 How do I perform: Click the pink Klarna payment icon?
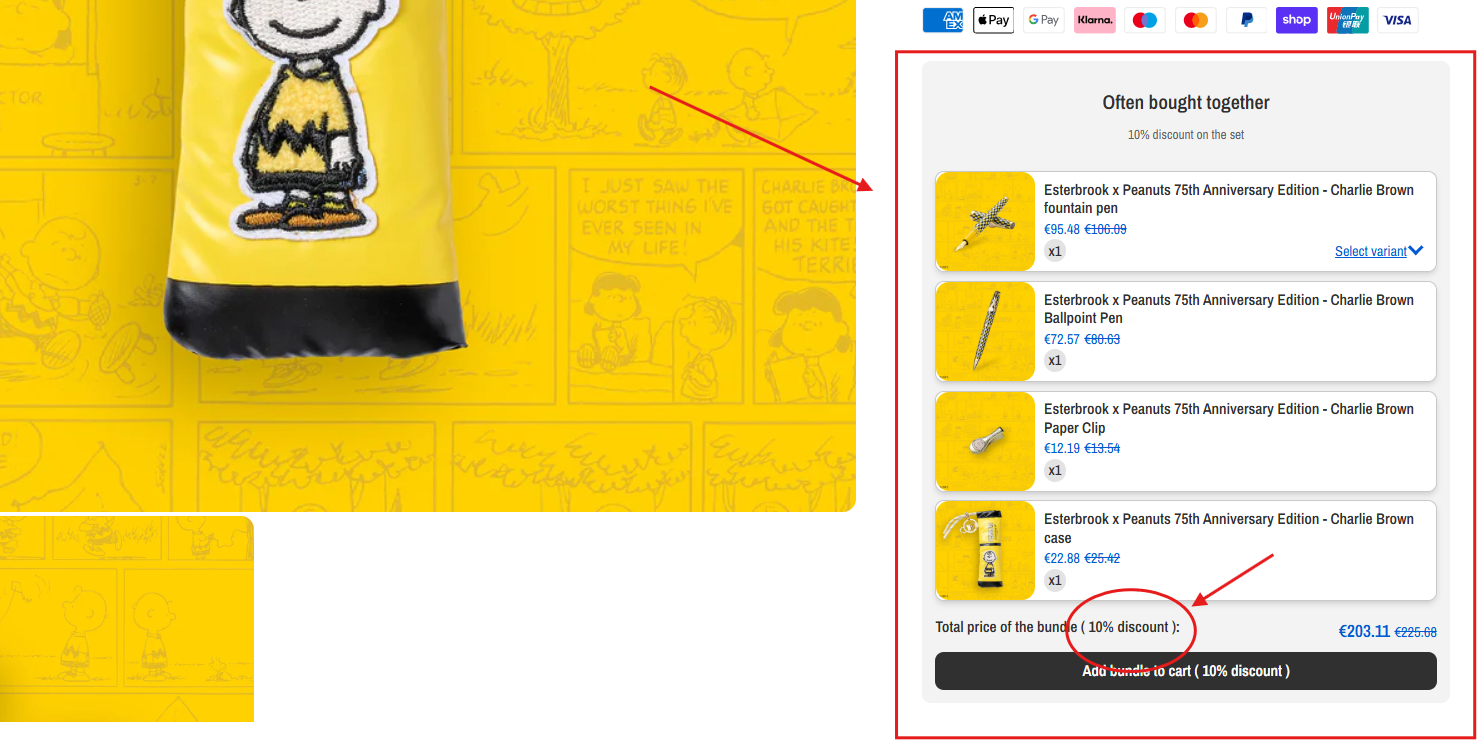click(1094, 20)
